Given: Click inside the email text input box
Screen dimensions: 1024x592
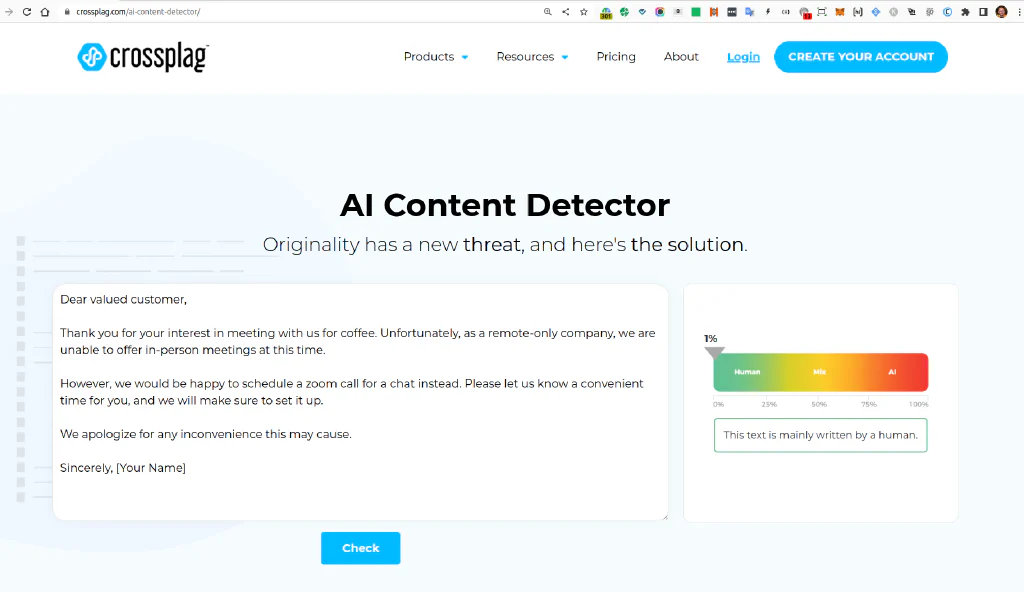Looking at the screenshot, I should pos(360,402).
